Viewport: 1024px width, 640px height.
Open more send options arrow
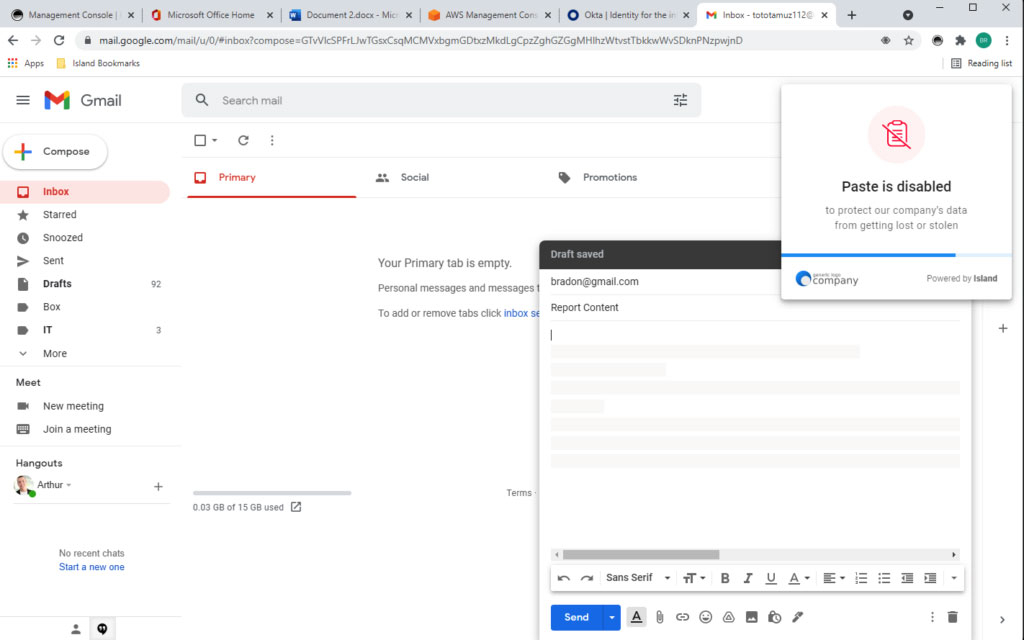612,617
